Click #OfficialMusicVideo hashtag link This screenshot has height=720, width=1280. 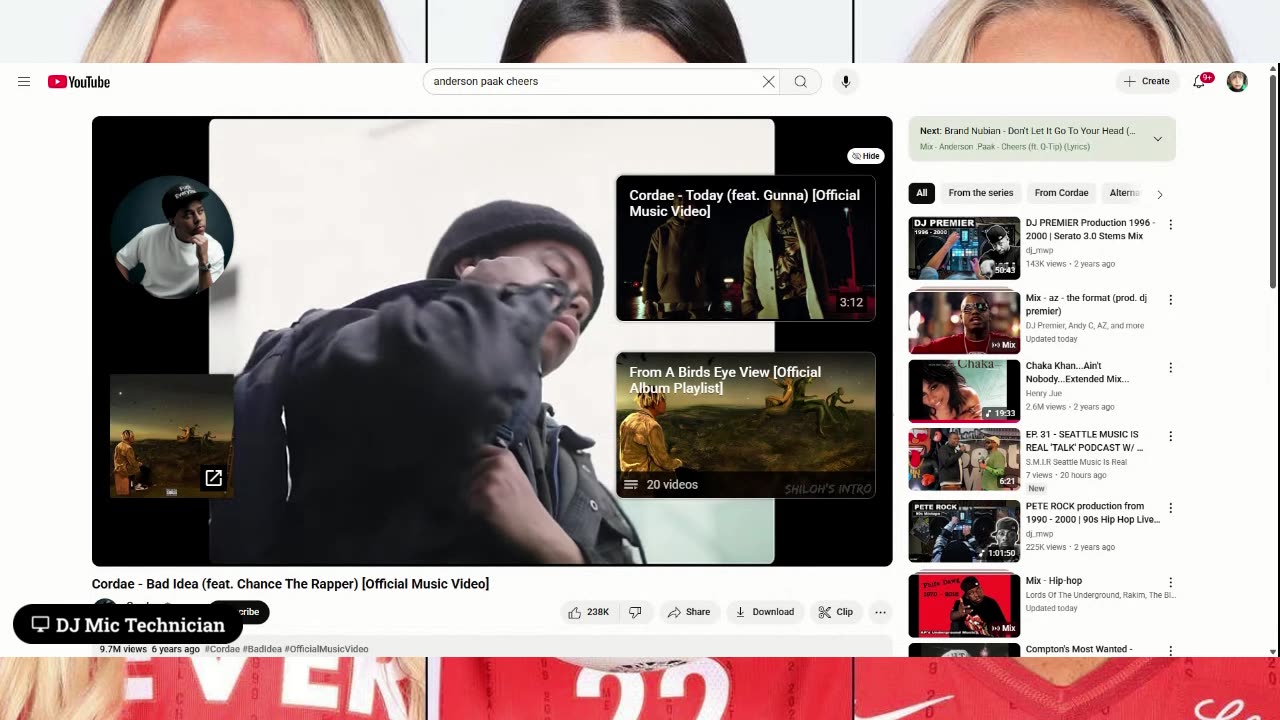pyautogui.click(x=326, y=649)
